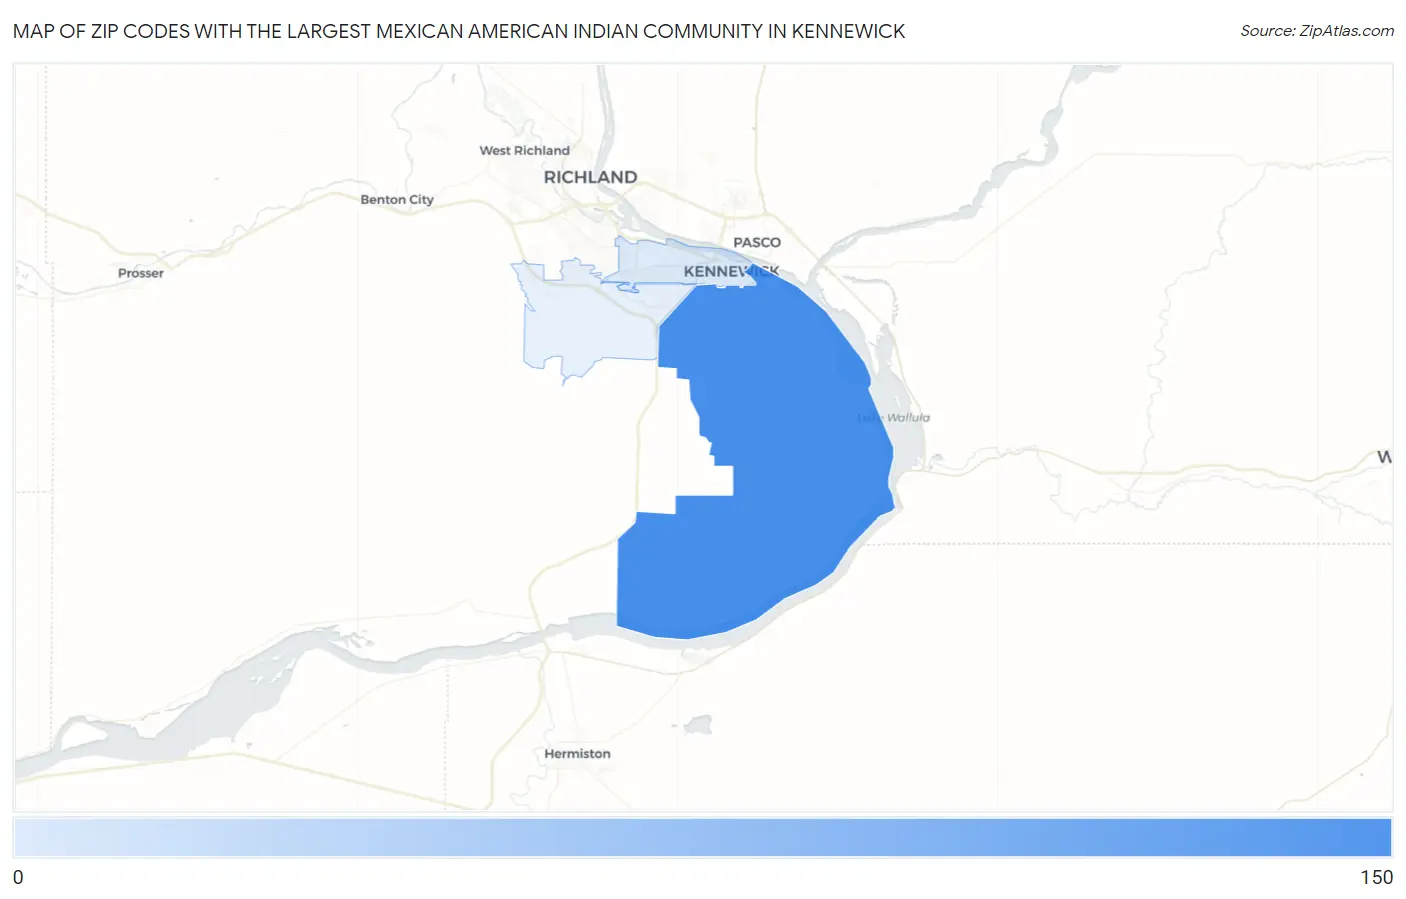Click the Source: ZipAtlas.com attribution
This screenshot has width=1406, height=899.
tap(1317, 31)
